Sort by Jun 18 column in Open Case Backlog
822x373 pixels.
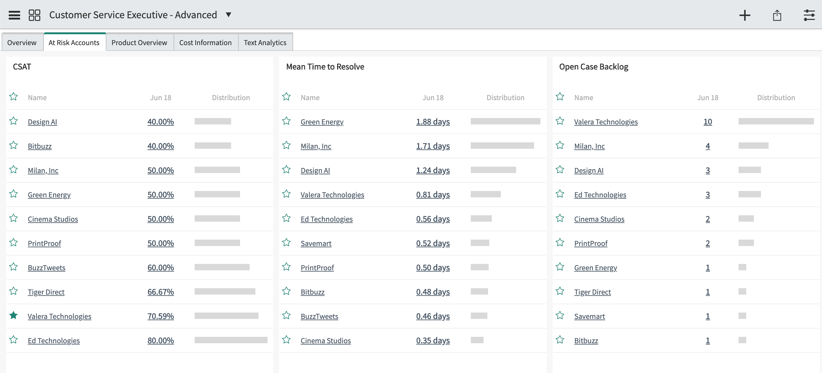[708, 97]
